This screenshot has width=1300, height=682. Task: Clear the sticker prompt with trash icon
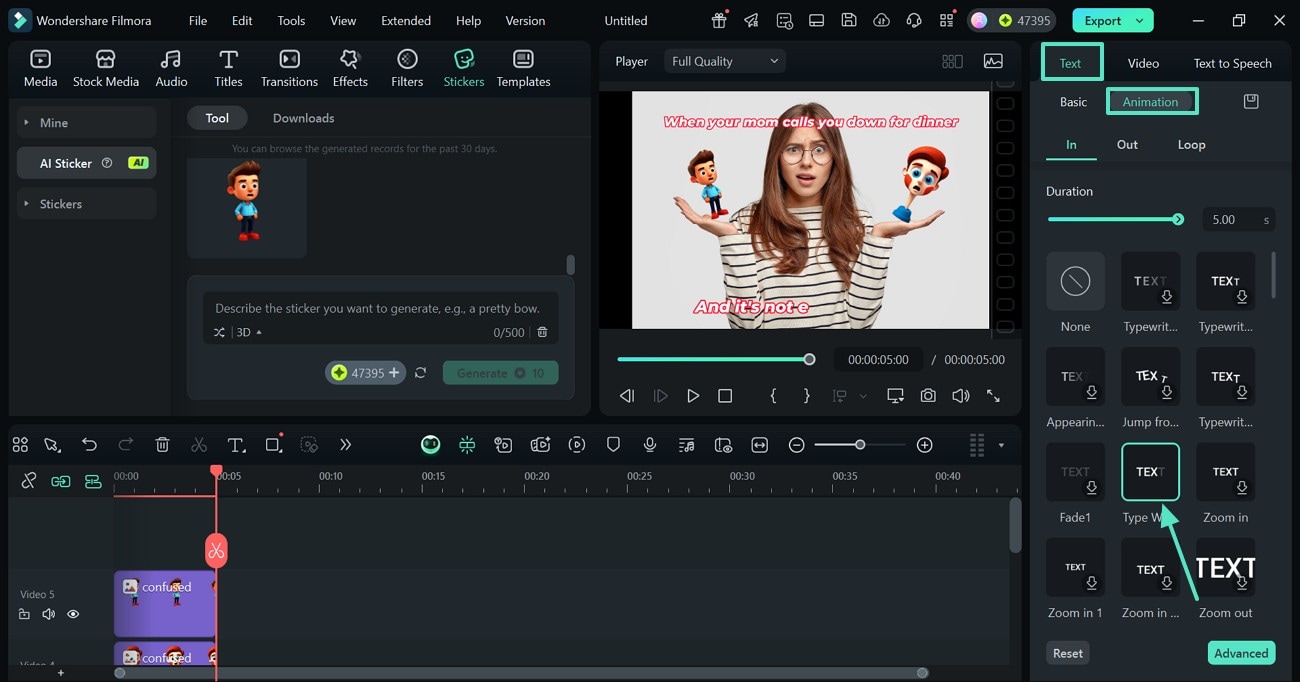[x=542, y=332]
